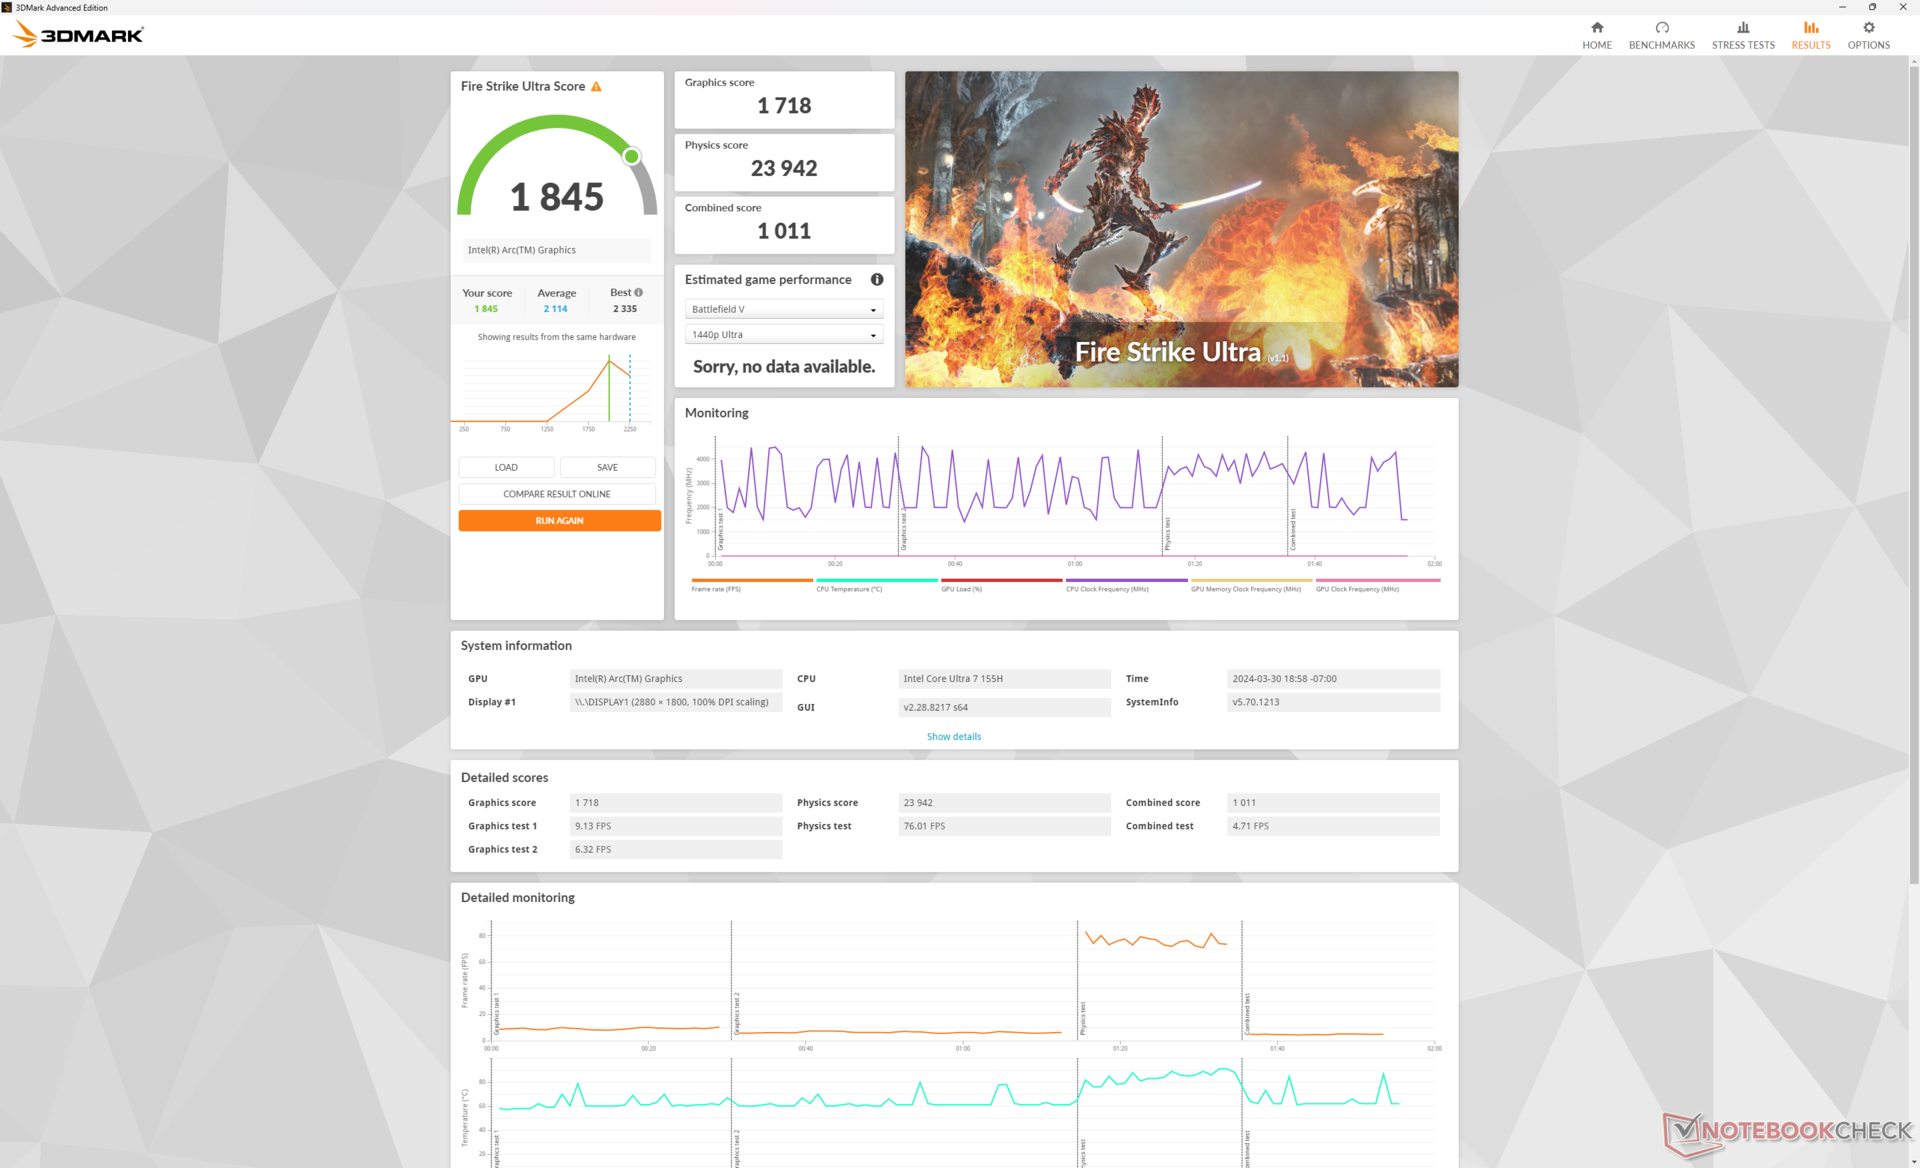Click the Fire Strike Ultra artwork thumbnail
Viewport: 1920px width, 1168px height.
point(1180,228)
